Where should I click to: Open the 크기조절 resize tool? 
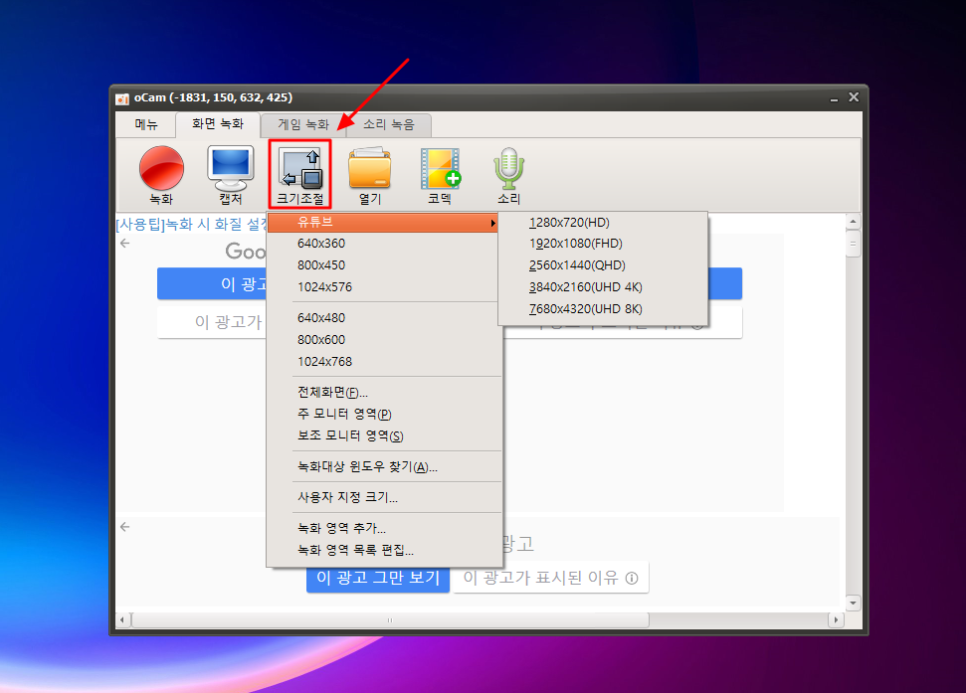click(x=300, y=174)
